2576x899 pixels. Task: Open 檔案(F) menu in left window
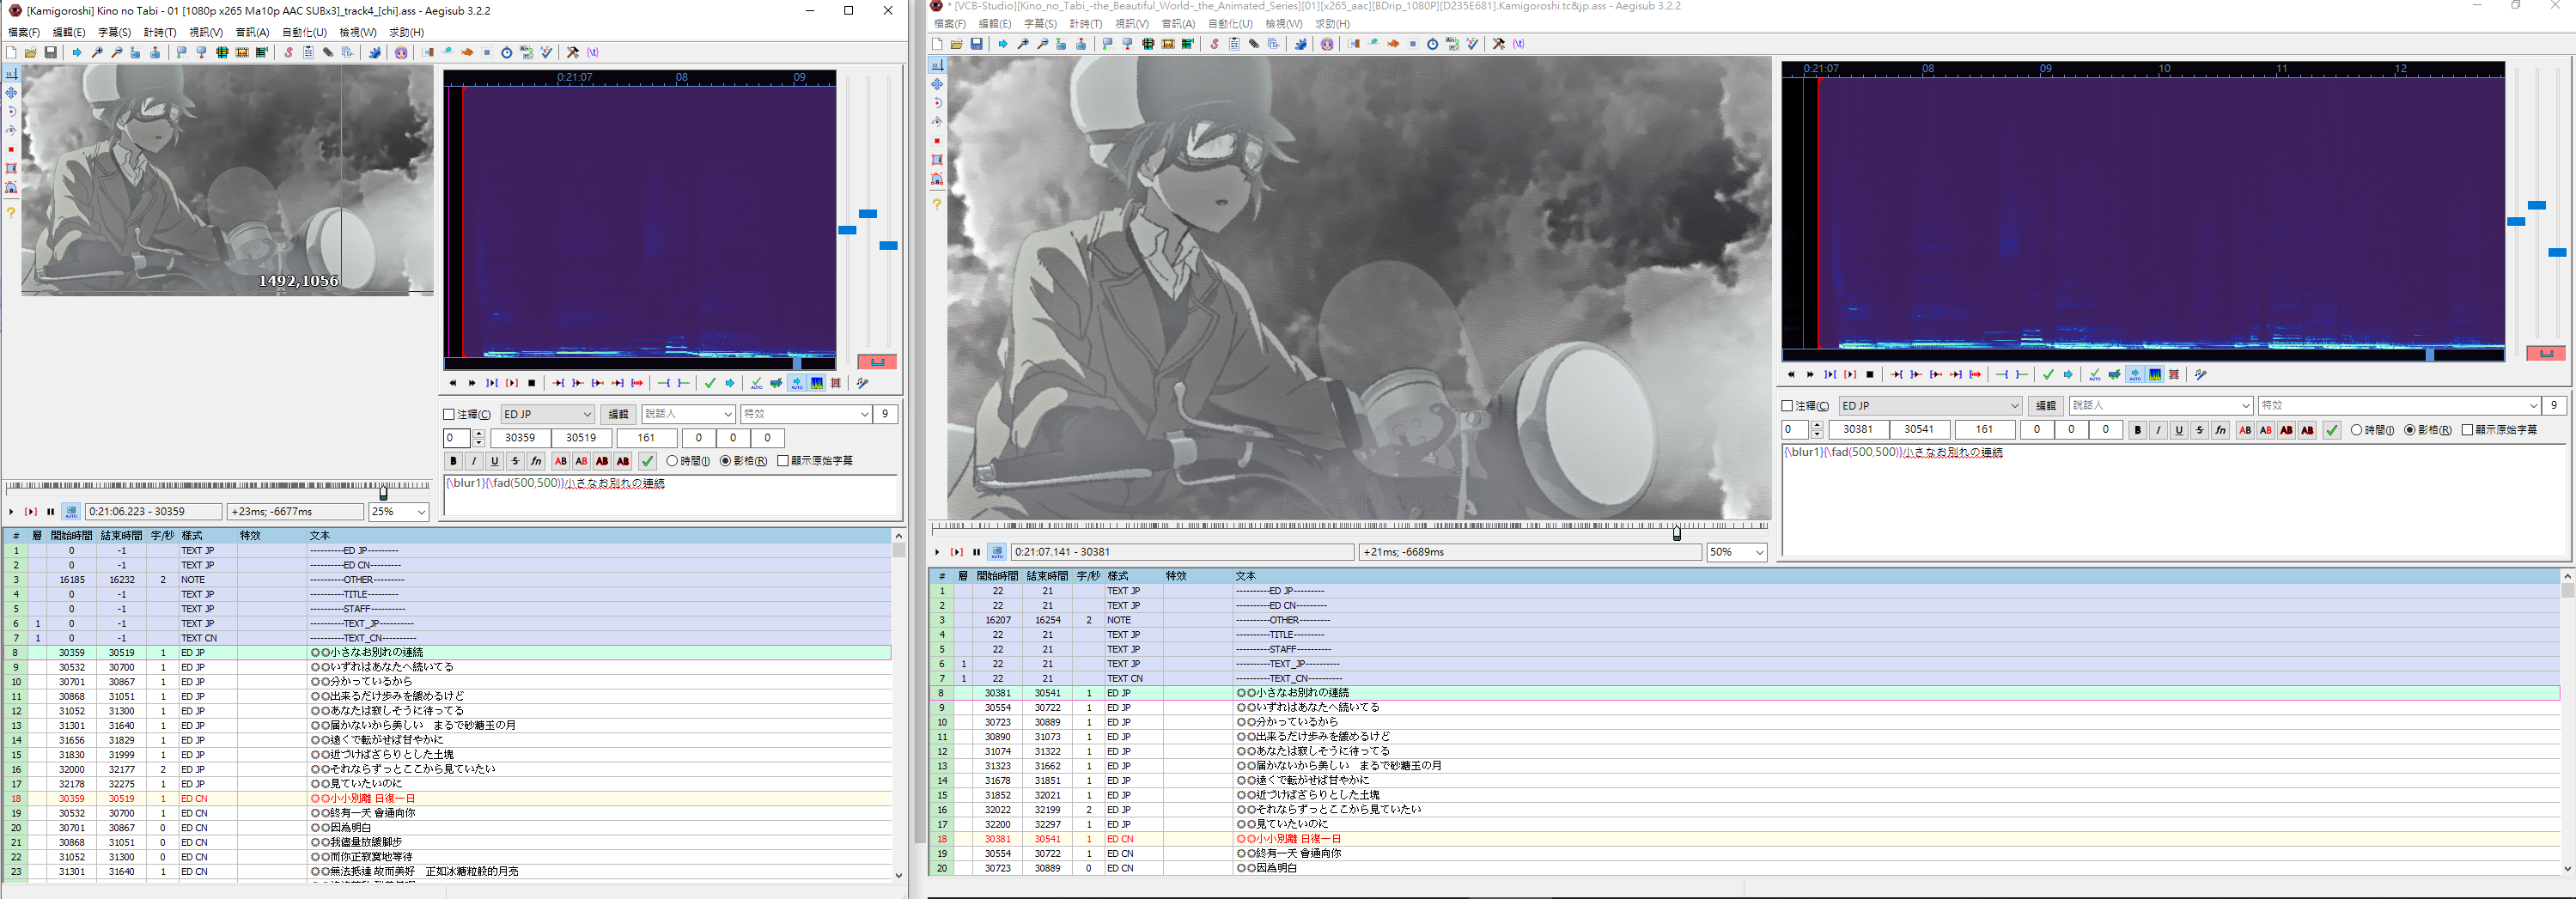[24, 33]
